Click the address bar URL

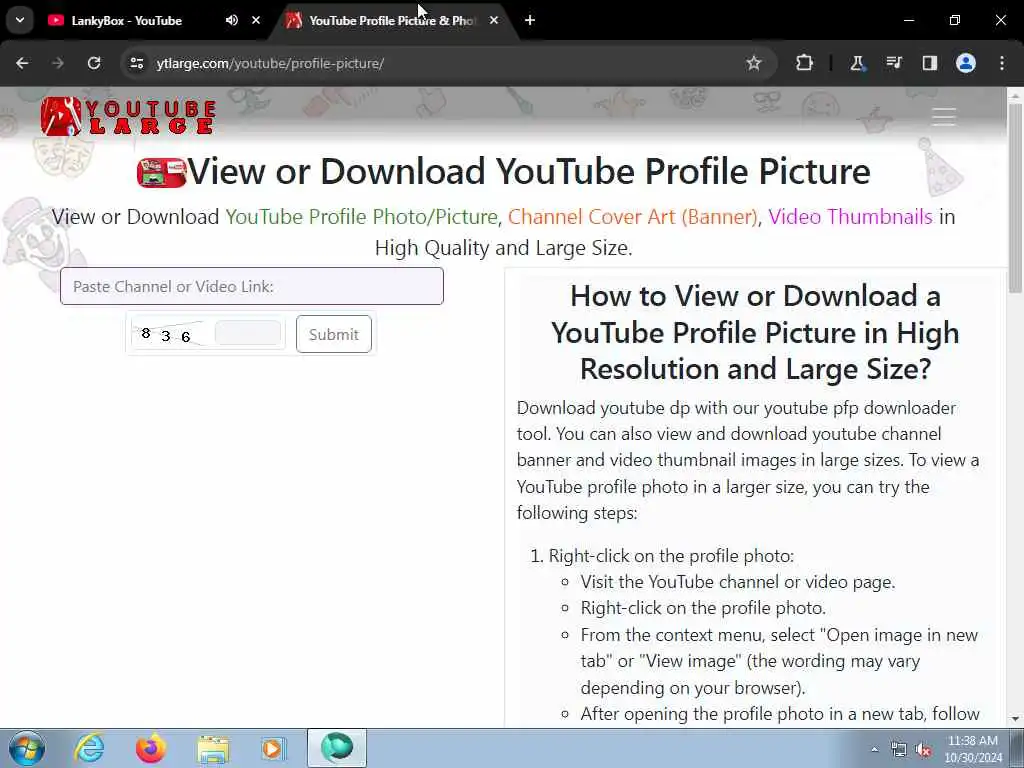coord(270,63)
